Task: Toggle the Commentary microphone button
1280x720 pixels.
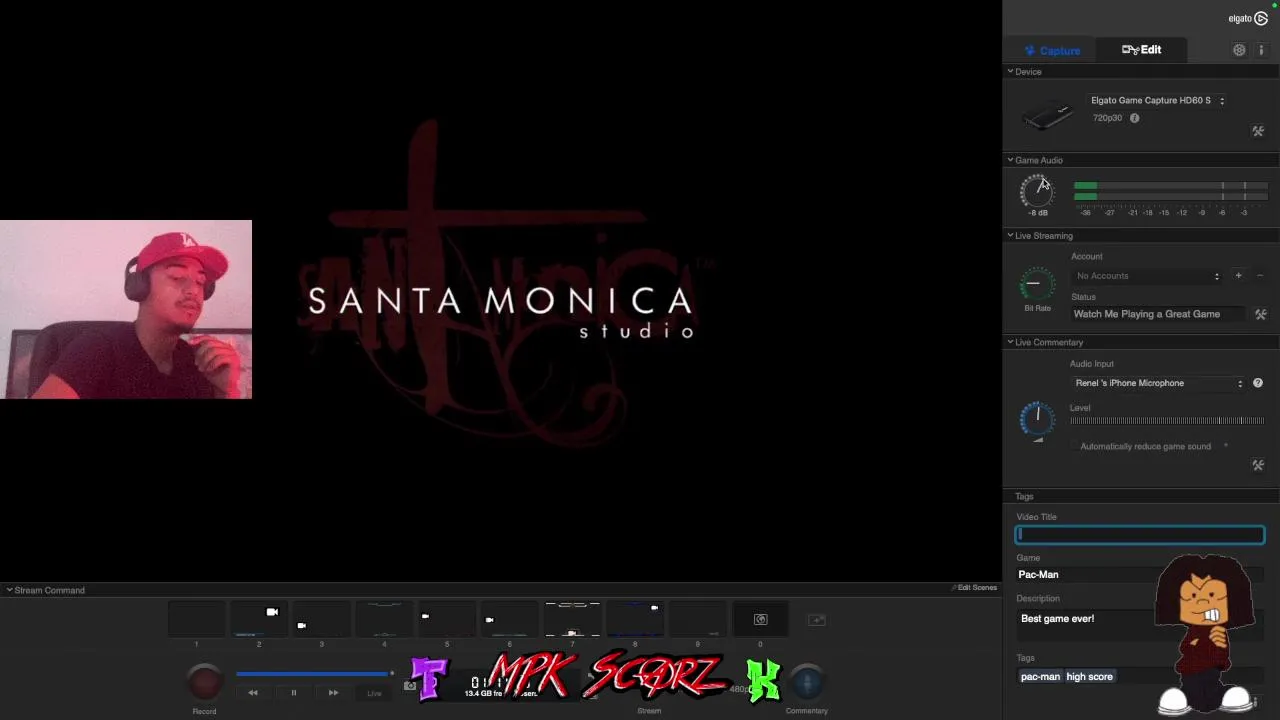Action: coord(807,681)
